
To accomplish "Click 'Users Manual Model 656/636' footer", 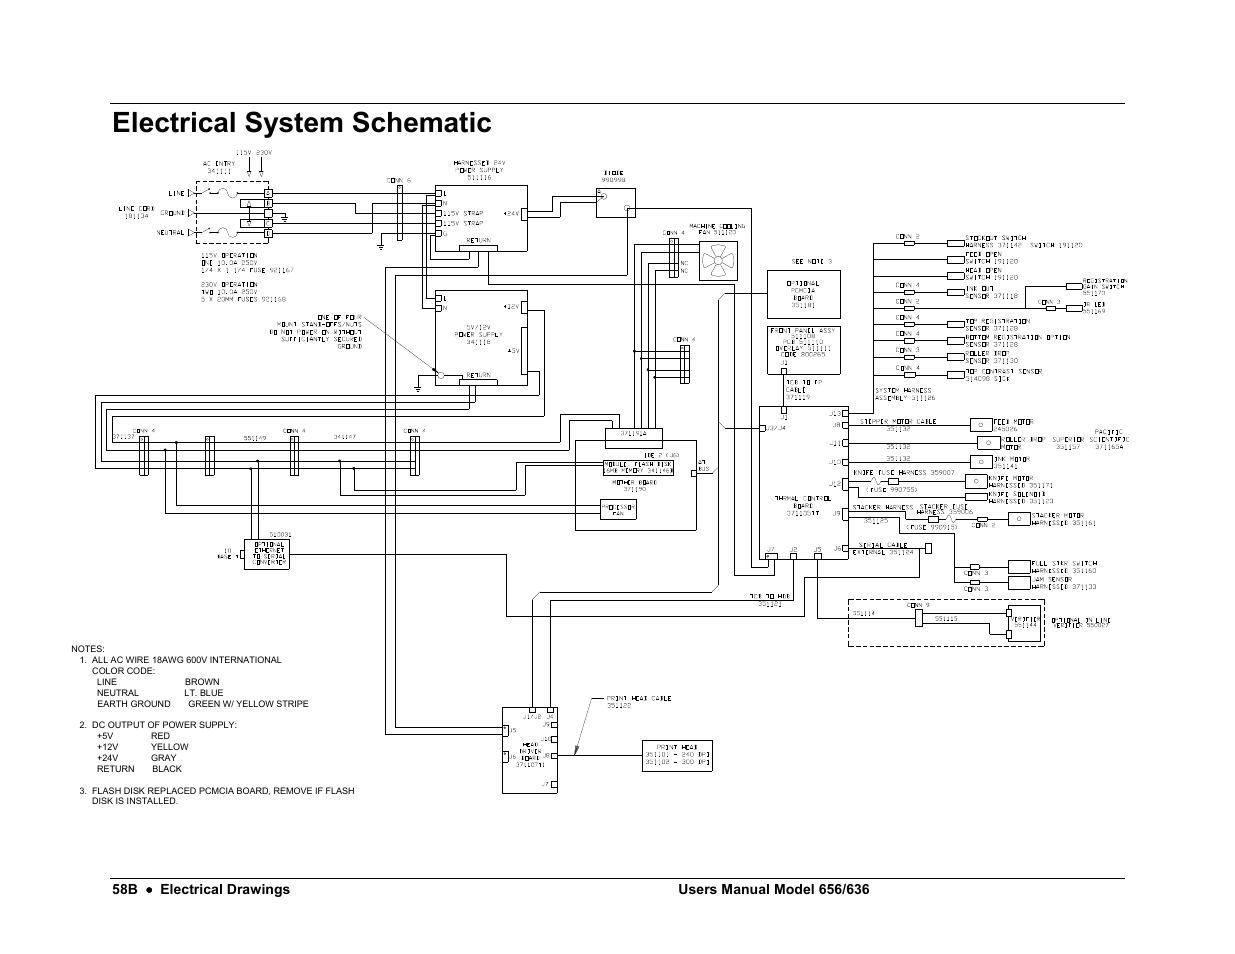I will pos(774,889).
